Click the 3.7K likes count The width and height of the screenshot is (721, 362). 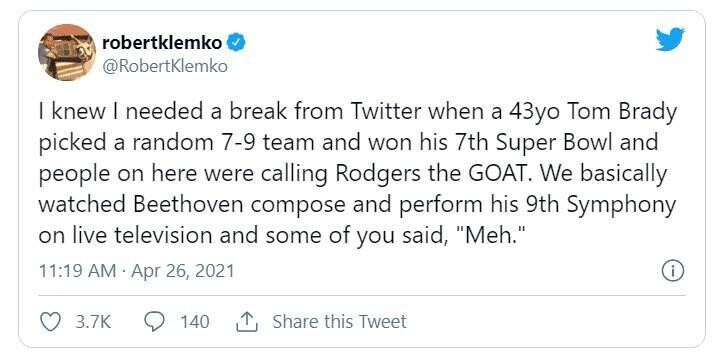click(93, 322)
